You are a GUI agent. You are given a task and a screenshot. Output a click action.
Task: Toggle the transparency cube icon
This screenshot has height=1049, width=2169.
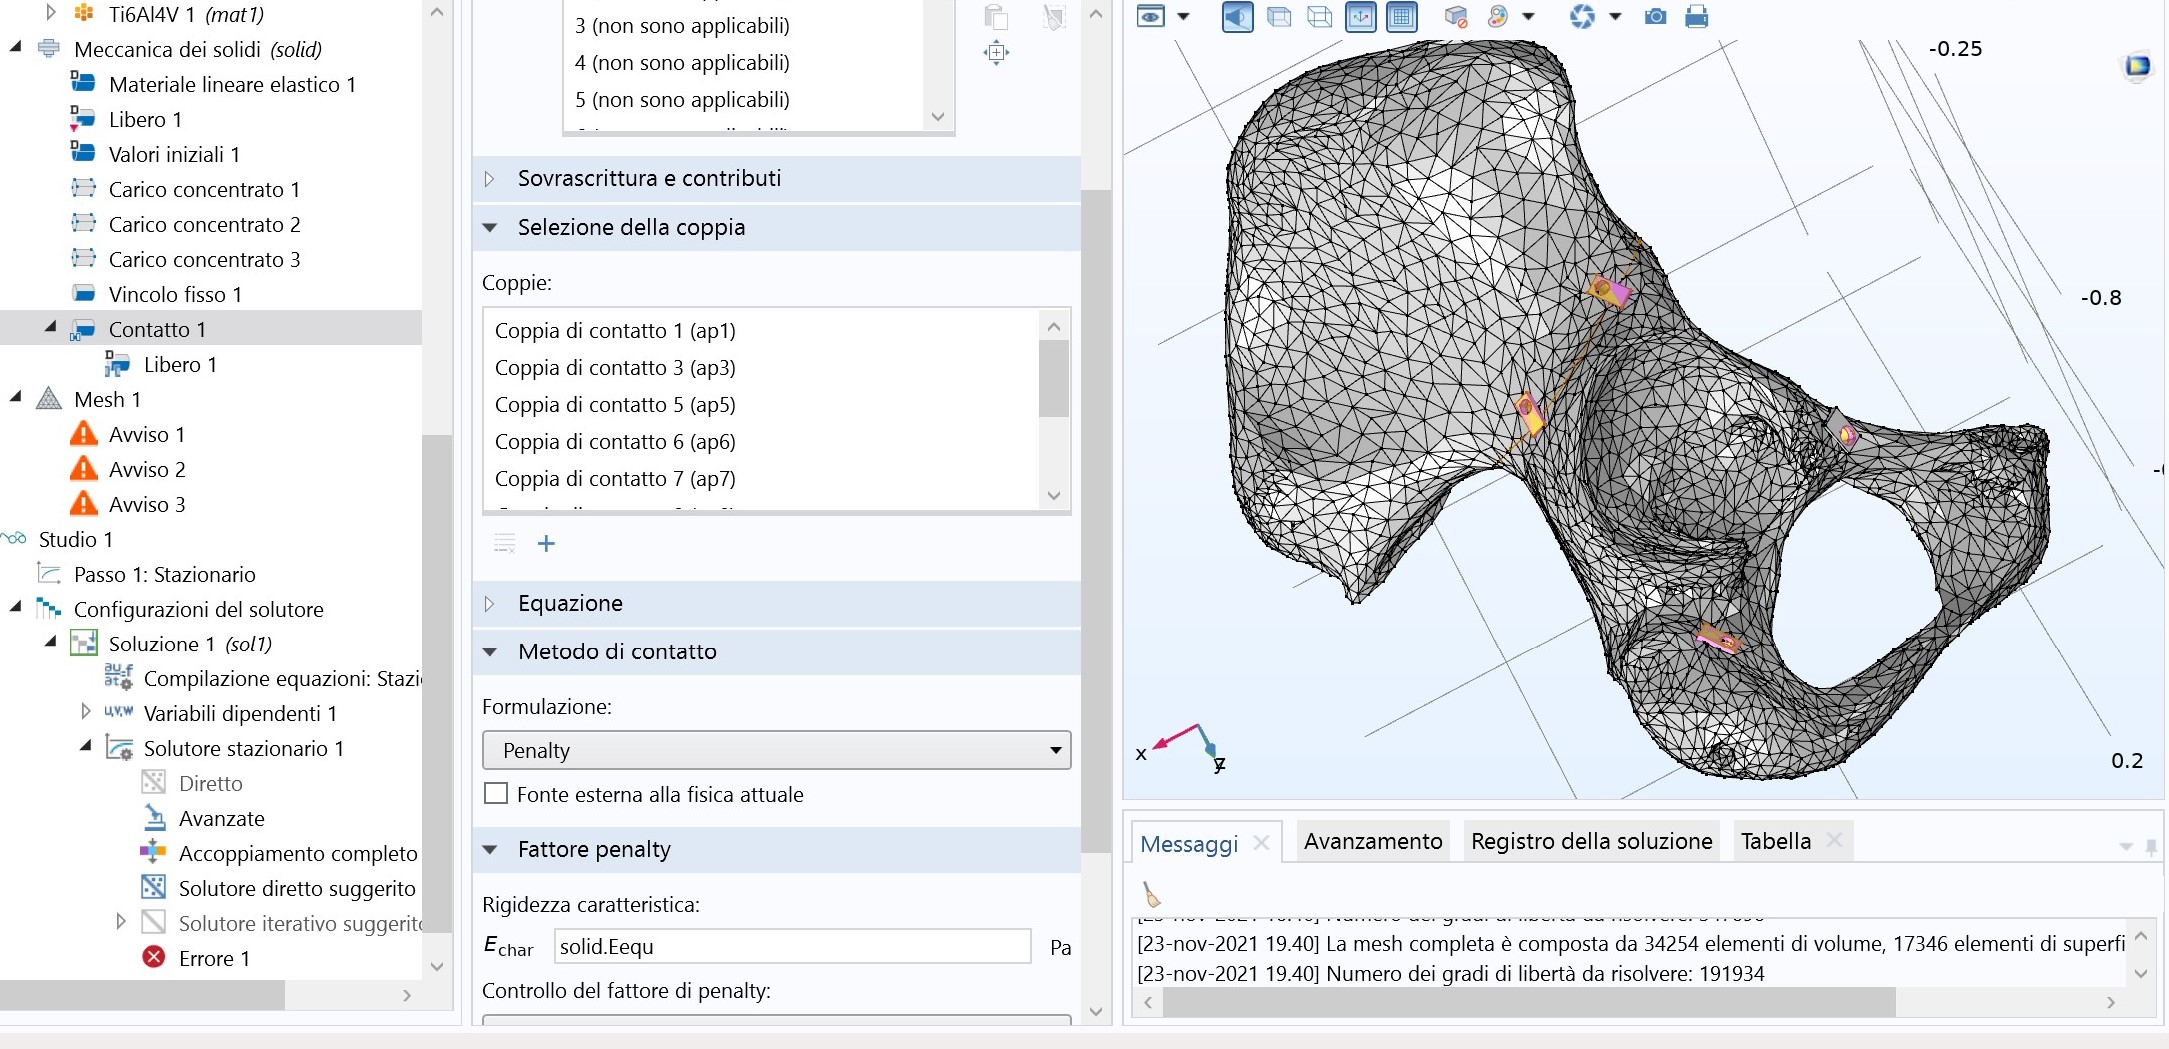point(1278,17)
